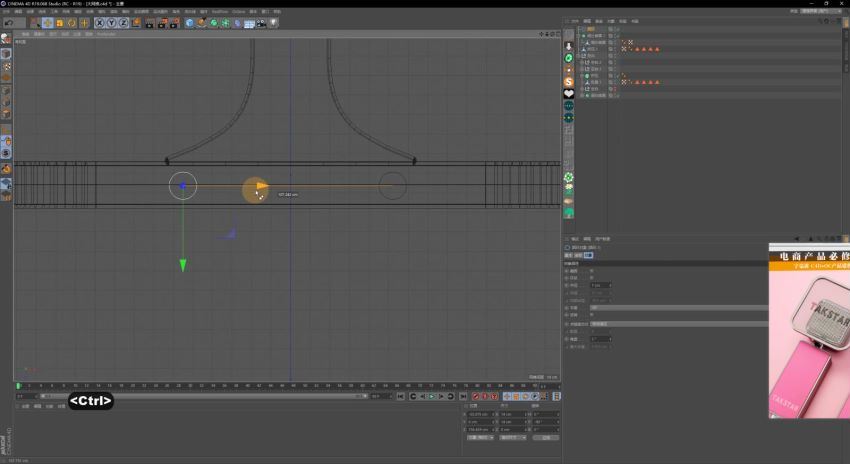
Task: Open the TAKSTAR product ad thumbnail
Action: click(809, 331)
